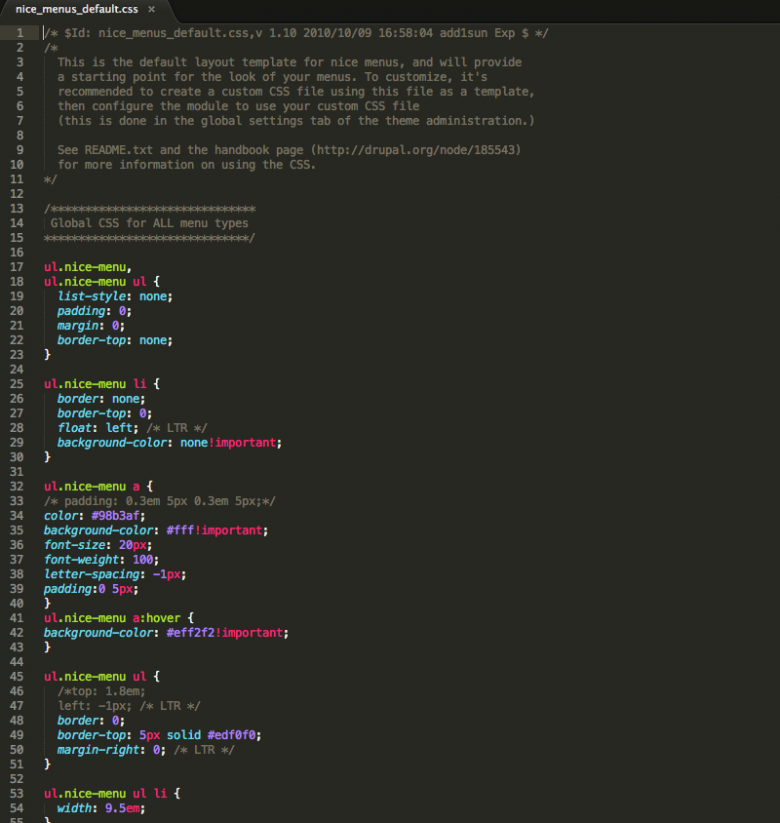Click 'This is the default layout template' comment
Image resolution: width=780 pixels, height=823 pixels.
290,62
